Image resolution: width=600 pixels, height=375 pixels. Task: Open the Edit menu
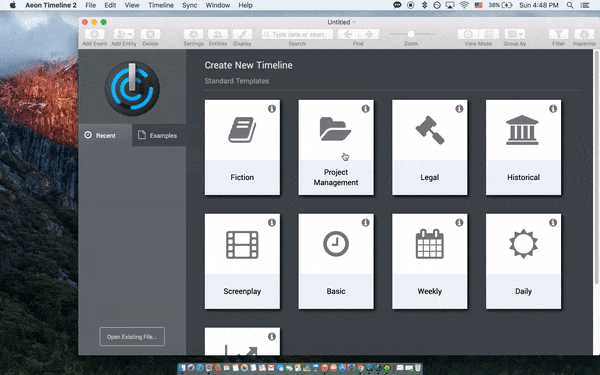pos(110,5)
